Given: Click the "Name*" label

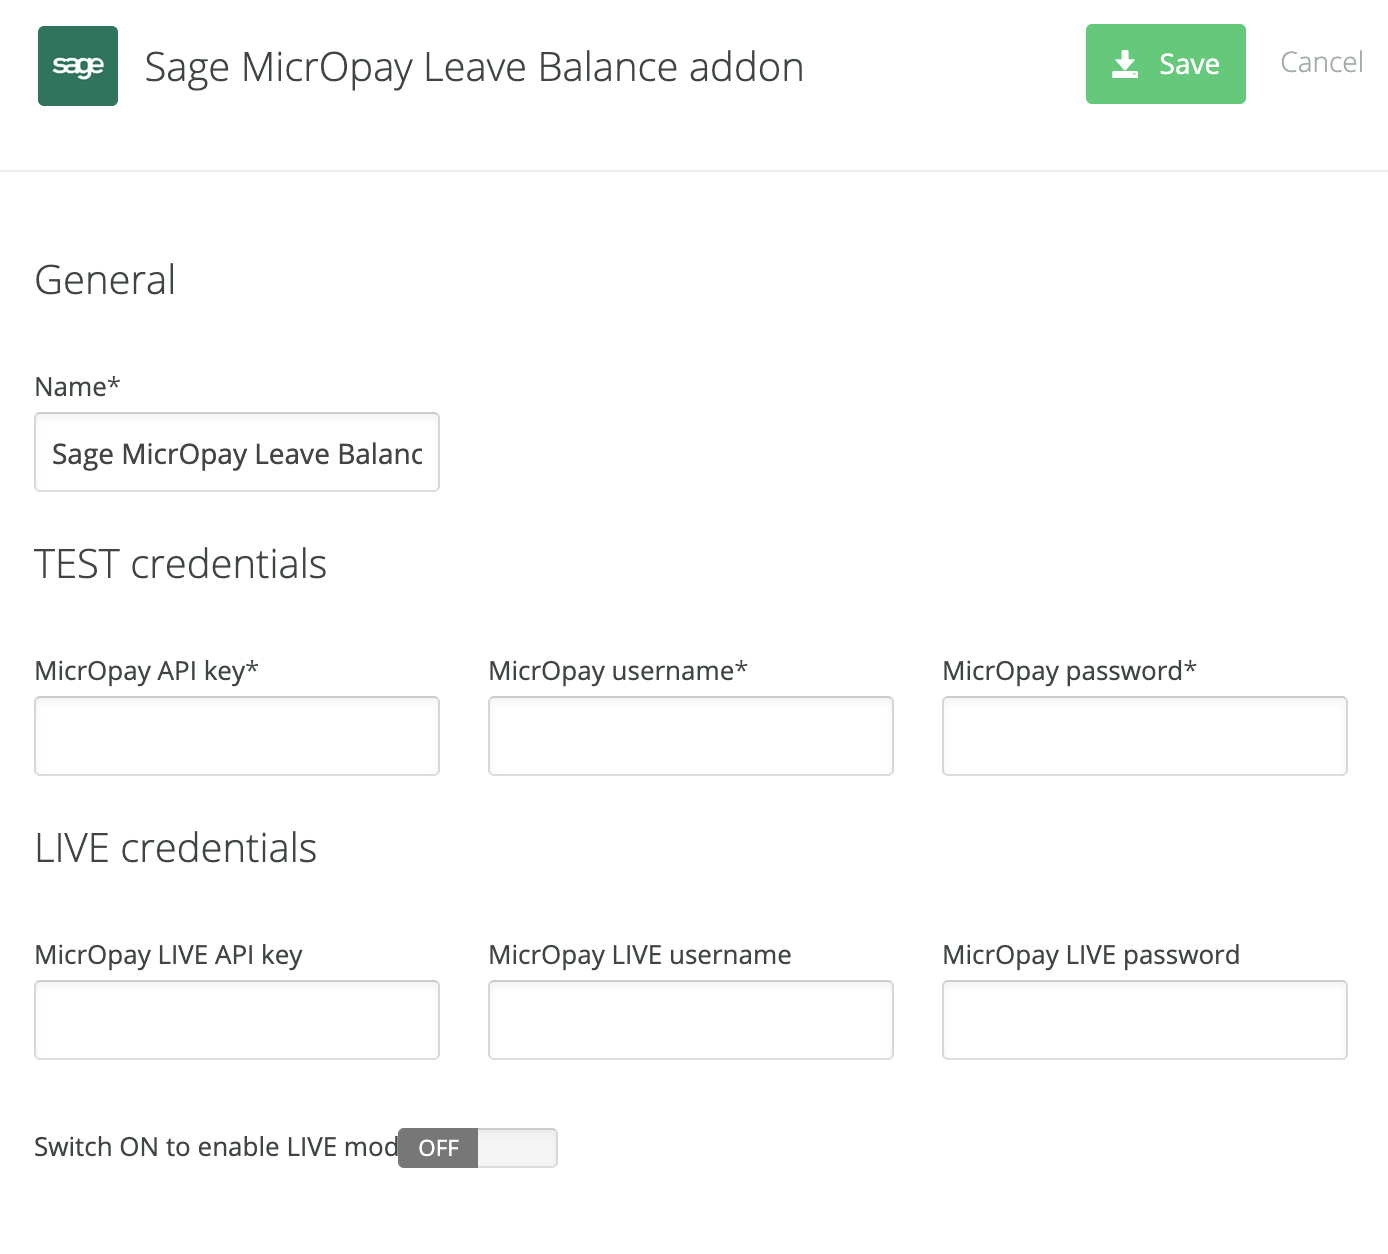Looking at the screenshot, I should 77,386.
